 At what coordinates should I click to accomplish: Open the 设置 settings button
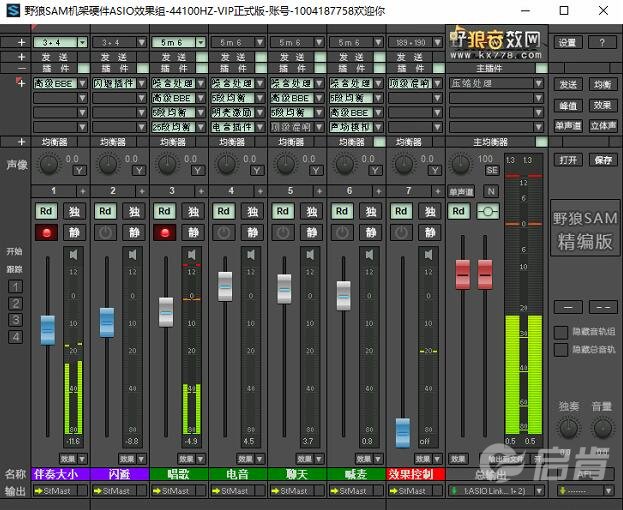(x=568, y=42)
